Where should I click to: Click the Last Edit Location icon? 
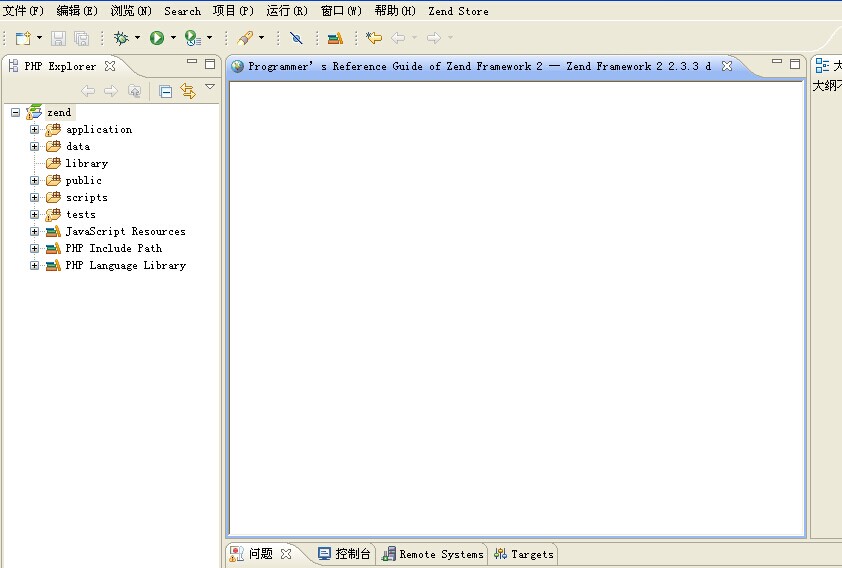[374, 38]
